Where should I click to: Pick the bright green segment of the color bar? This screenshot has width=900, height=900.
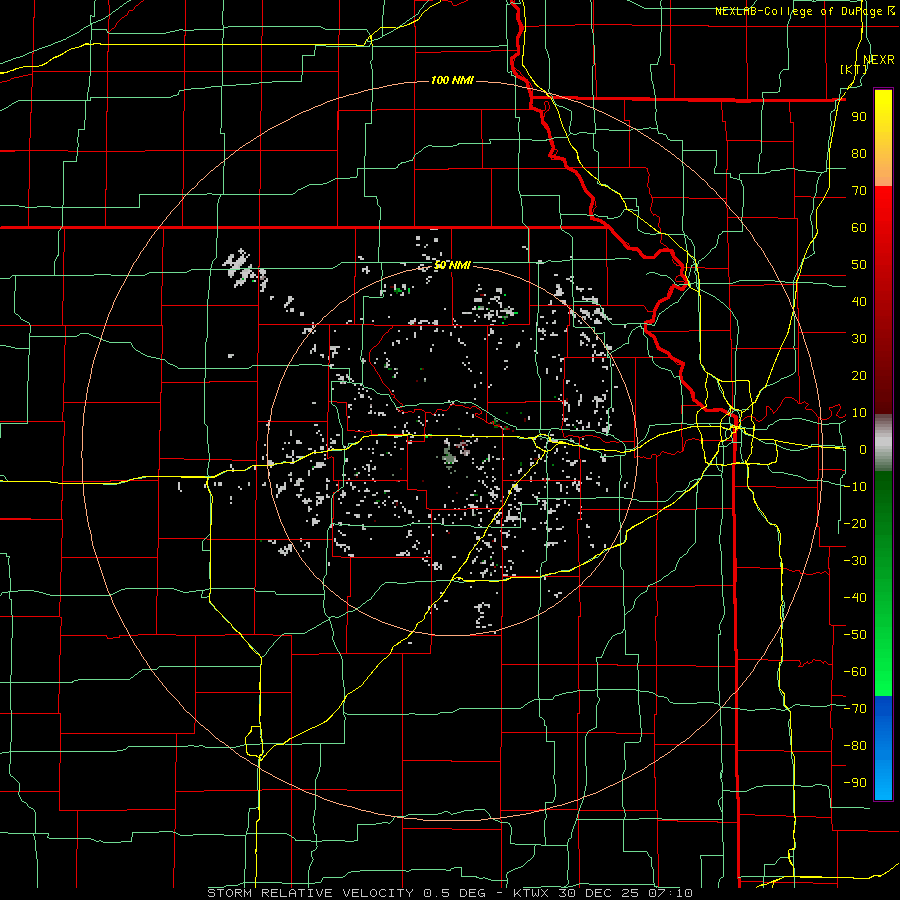(883, 660)
